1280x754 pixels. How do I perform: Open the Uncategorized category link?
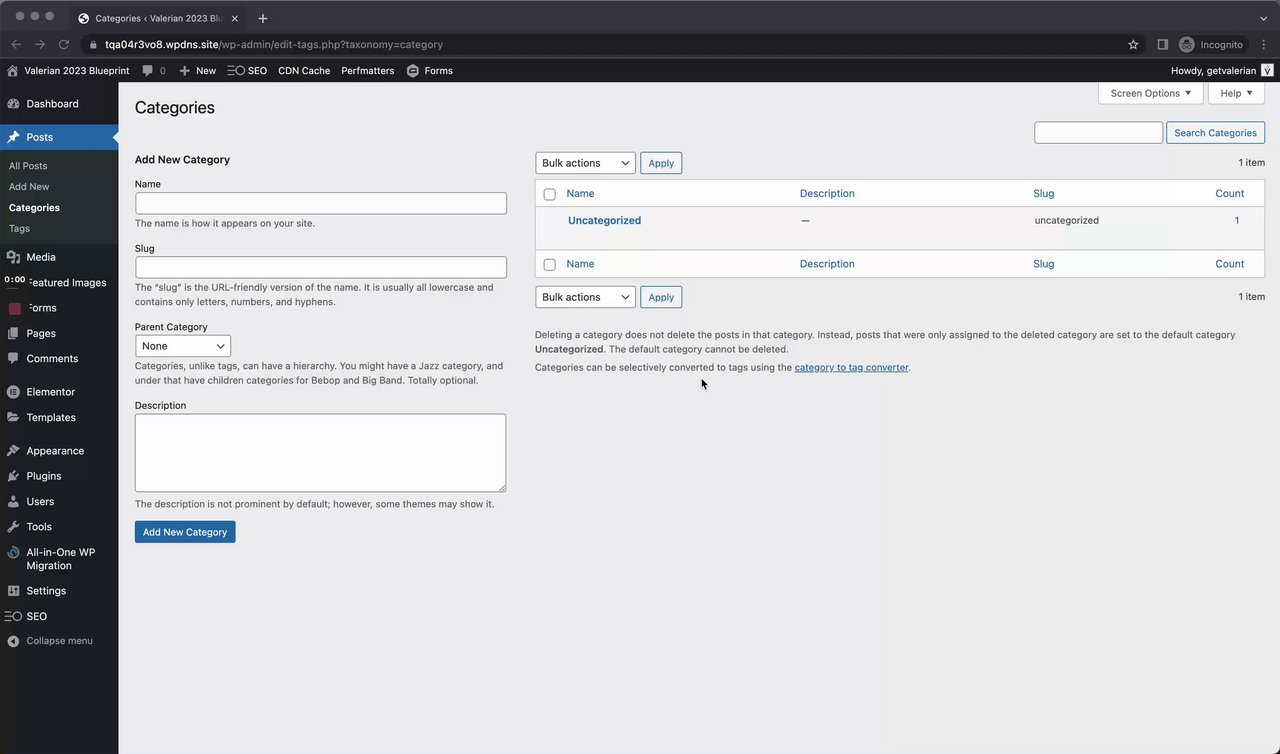(x=604, y=220)
